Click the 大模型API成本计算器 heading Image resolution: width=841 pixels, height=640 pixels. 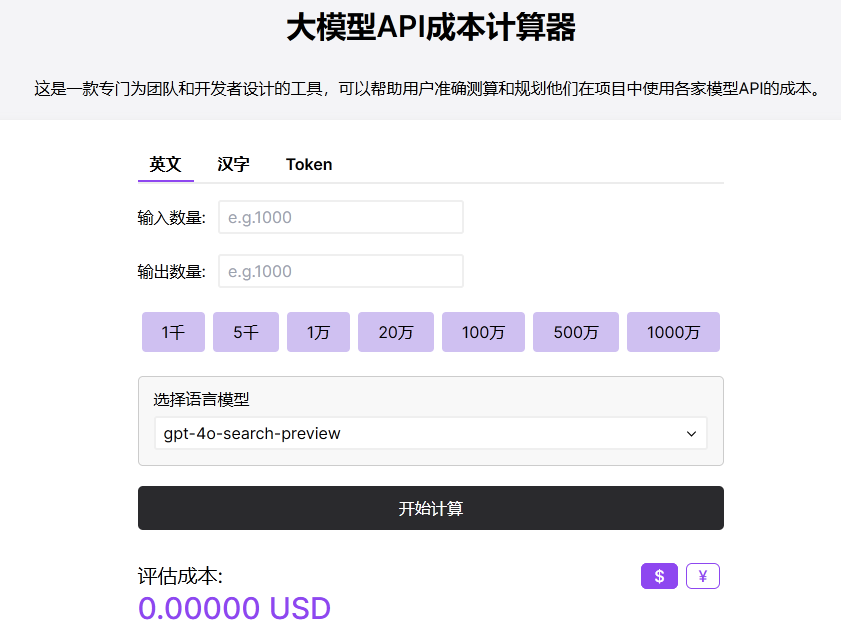coord(431,27)
